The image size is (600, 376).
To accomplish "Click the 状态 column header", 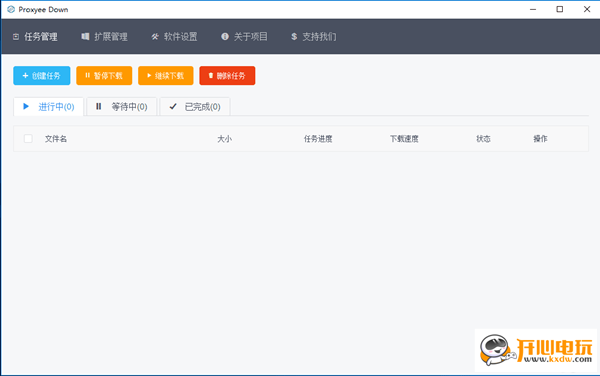I will coord(483,139).
